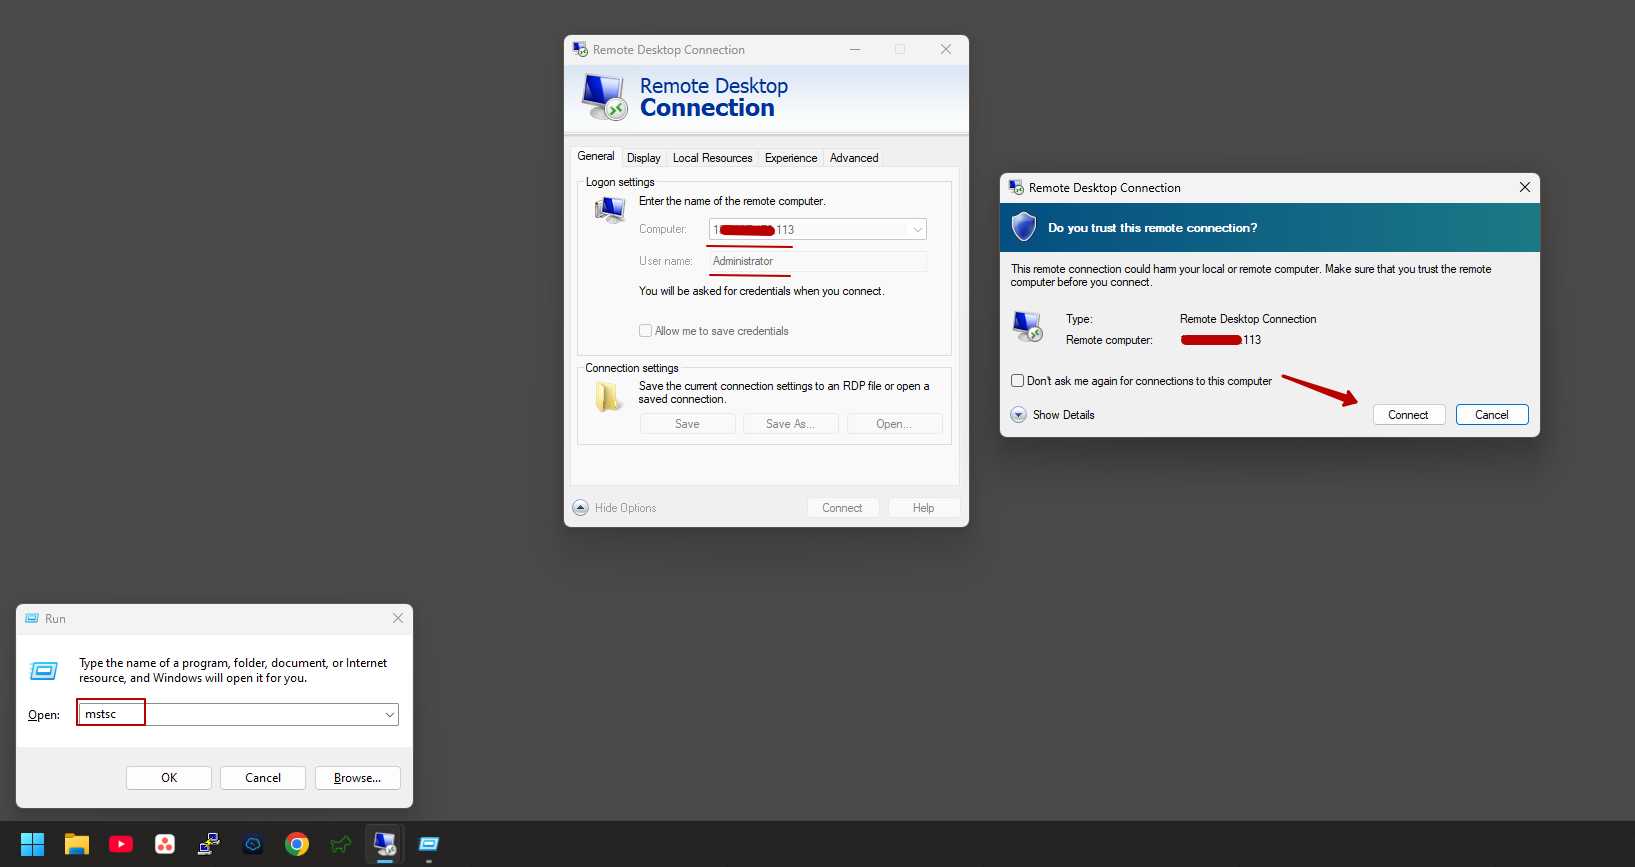Open the Windows Start menu
Image resolution: width=1635 pixels, height=867 pixels.
[32, 844]
